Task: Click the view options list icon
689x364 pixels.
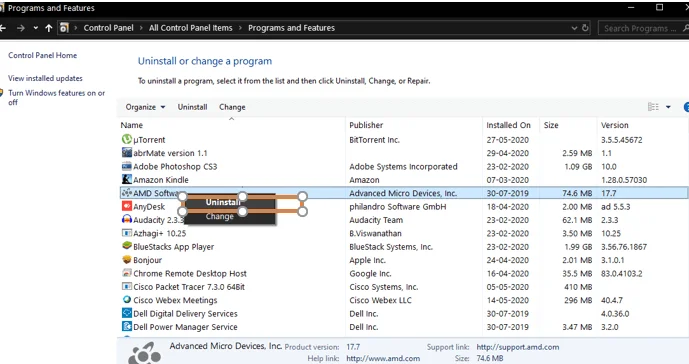Action: tap(653, 107)
